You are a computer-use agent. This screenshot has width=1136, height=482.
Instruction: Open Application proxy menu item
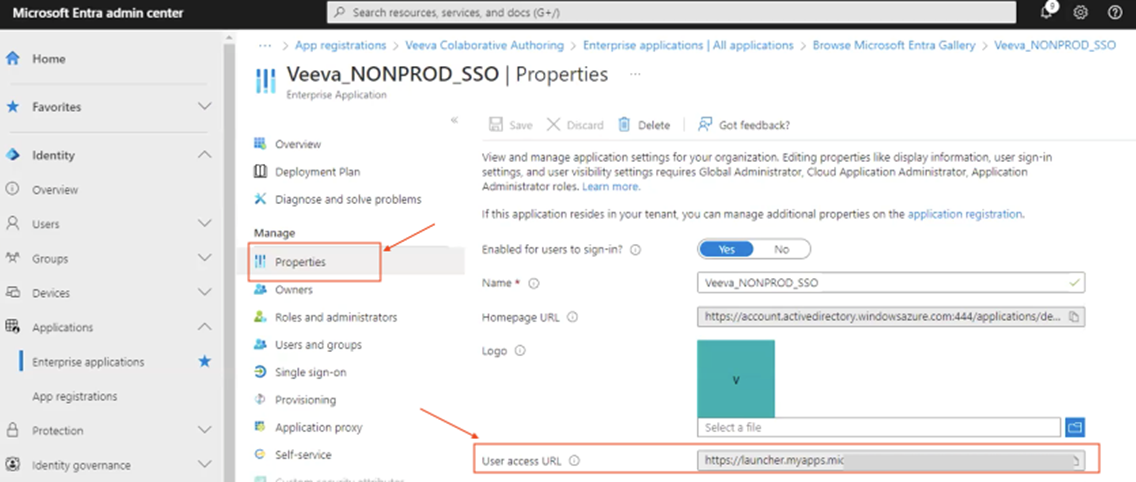pos(308,427)
